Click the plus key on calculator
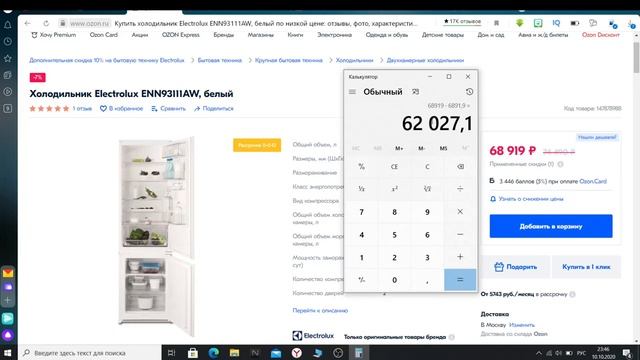The width and height of the screenshot is (640, 360). click(x=460, y=257)
